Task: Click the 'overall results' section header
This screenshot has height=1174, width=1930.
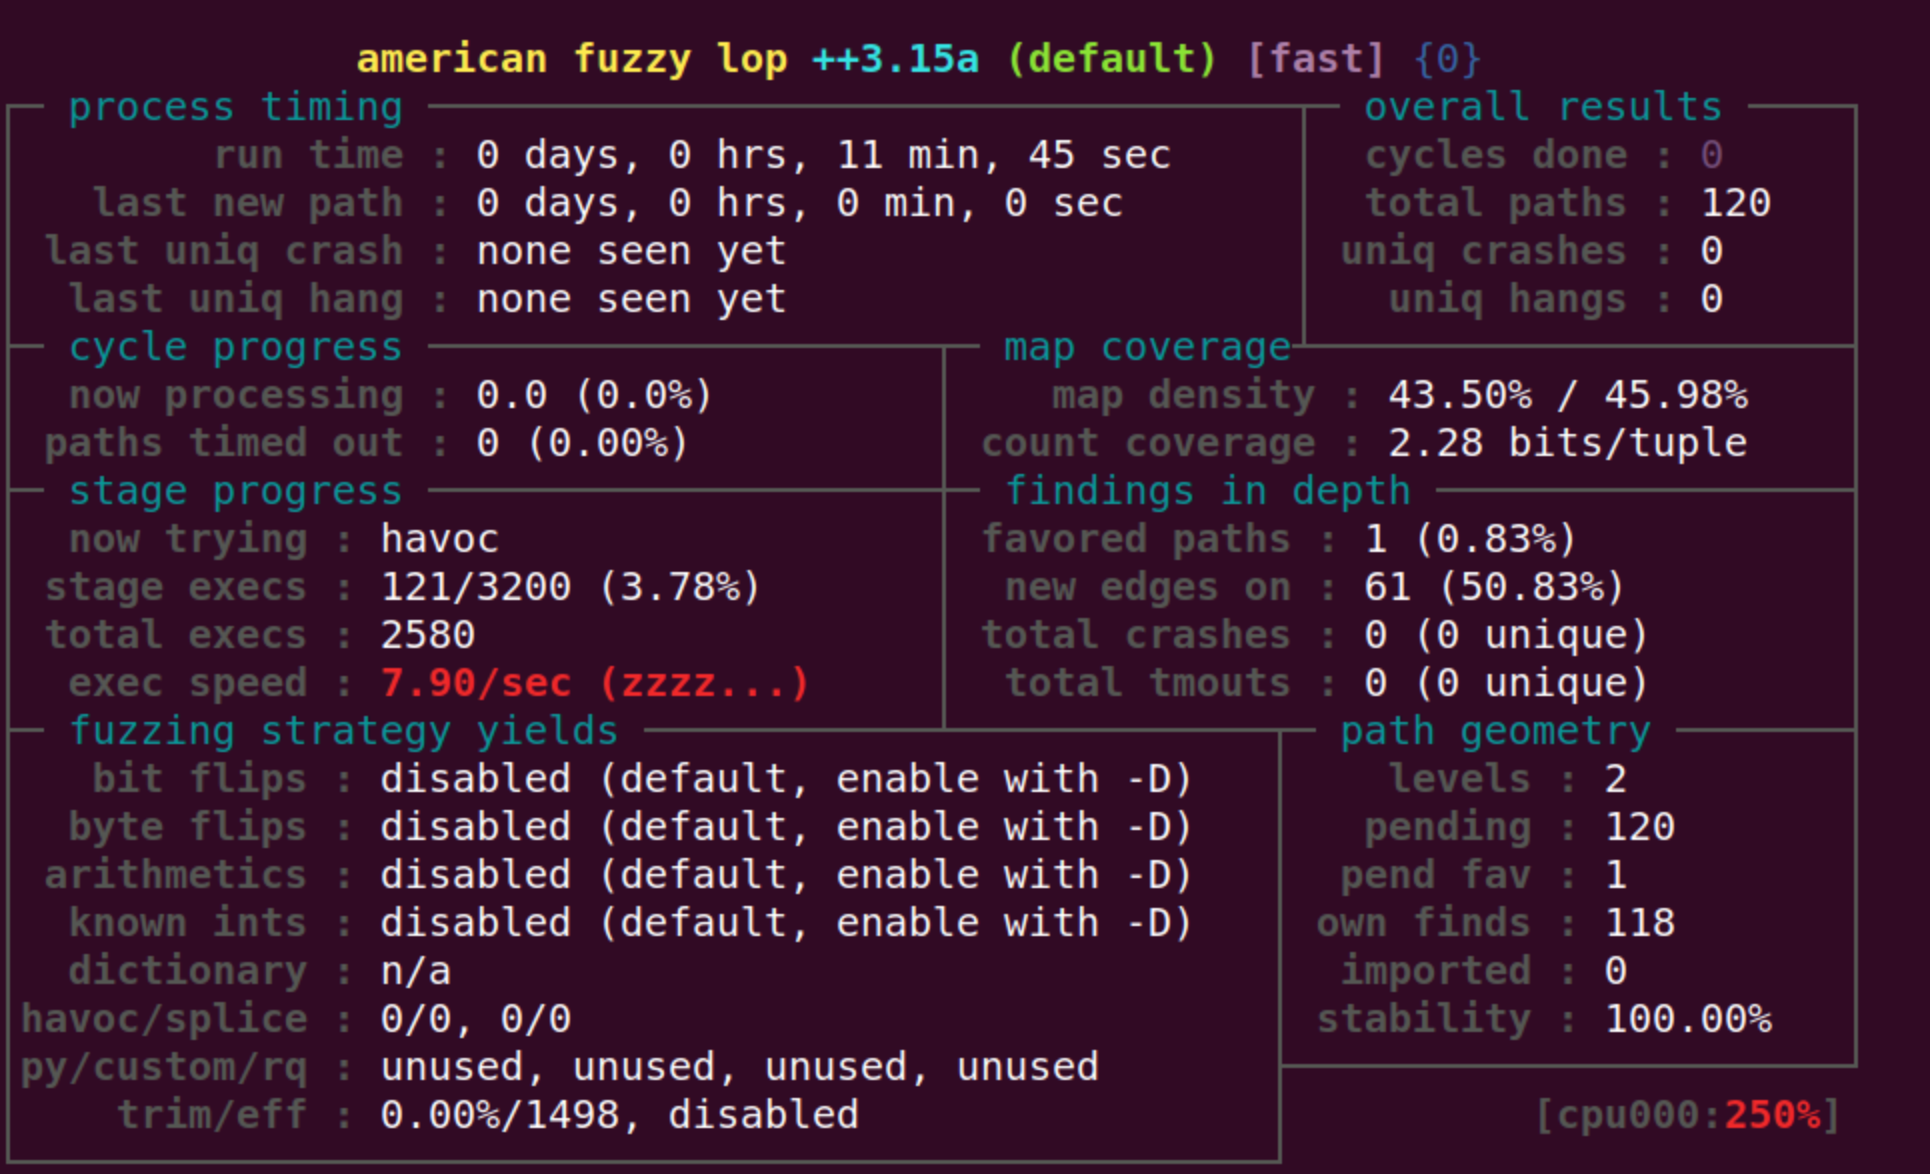Action: [x=1543, y=107]
